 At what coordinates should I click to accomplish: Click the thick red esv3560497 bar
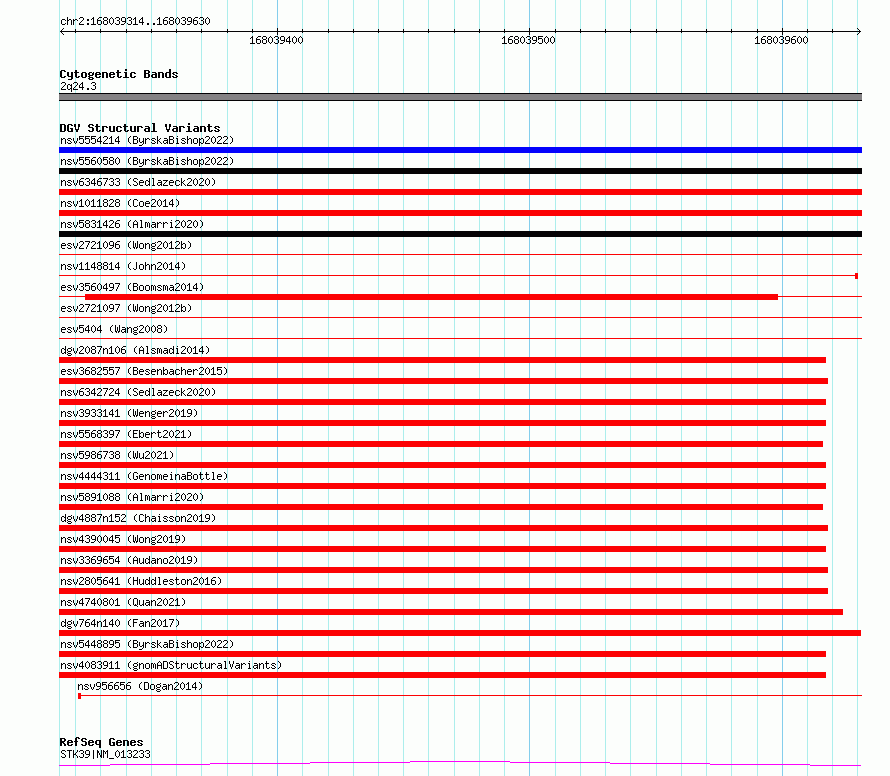point(431,297)
